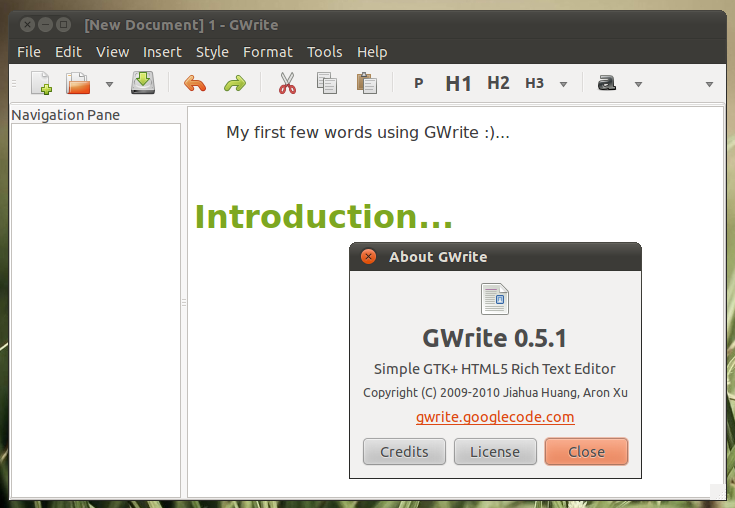Open the Format menu

tap(268, 52)
